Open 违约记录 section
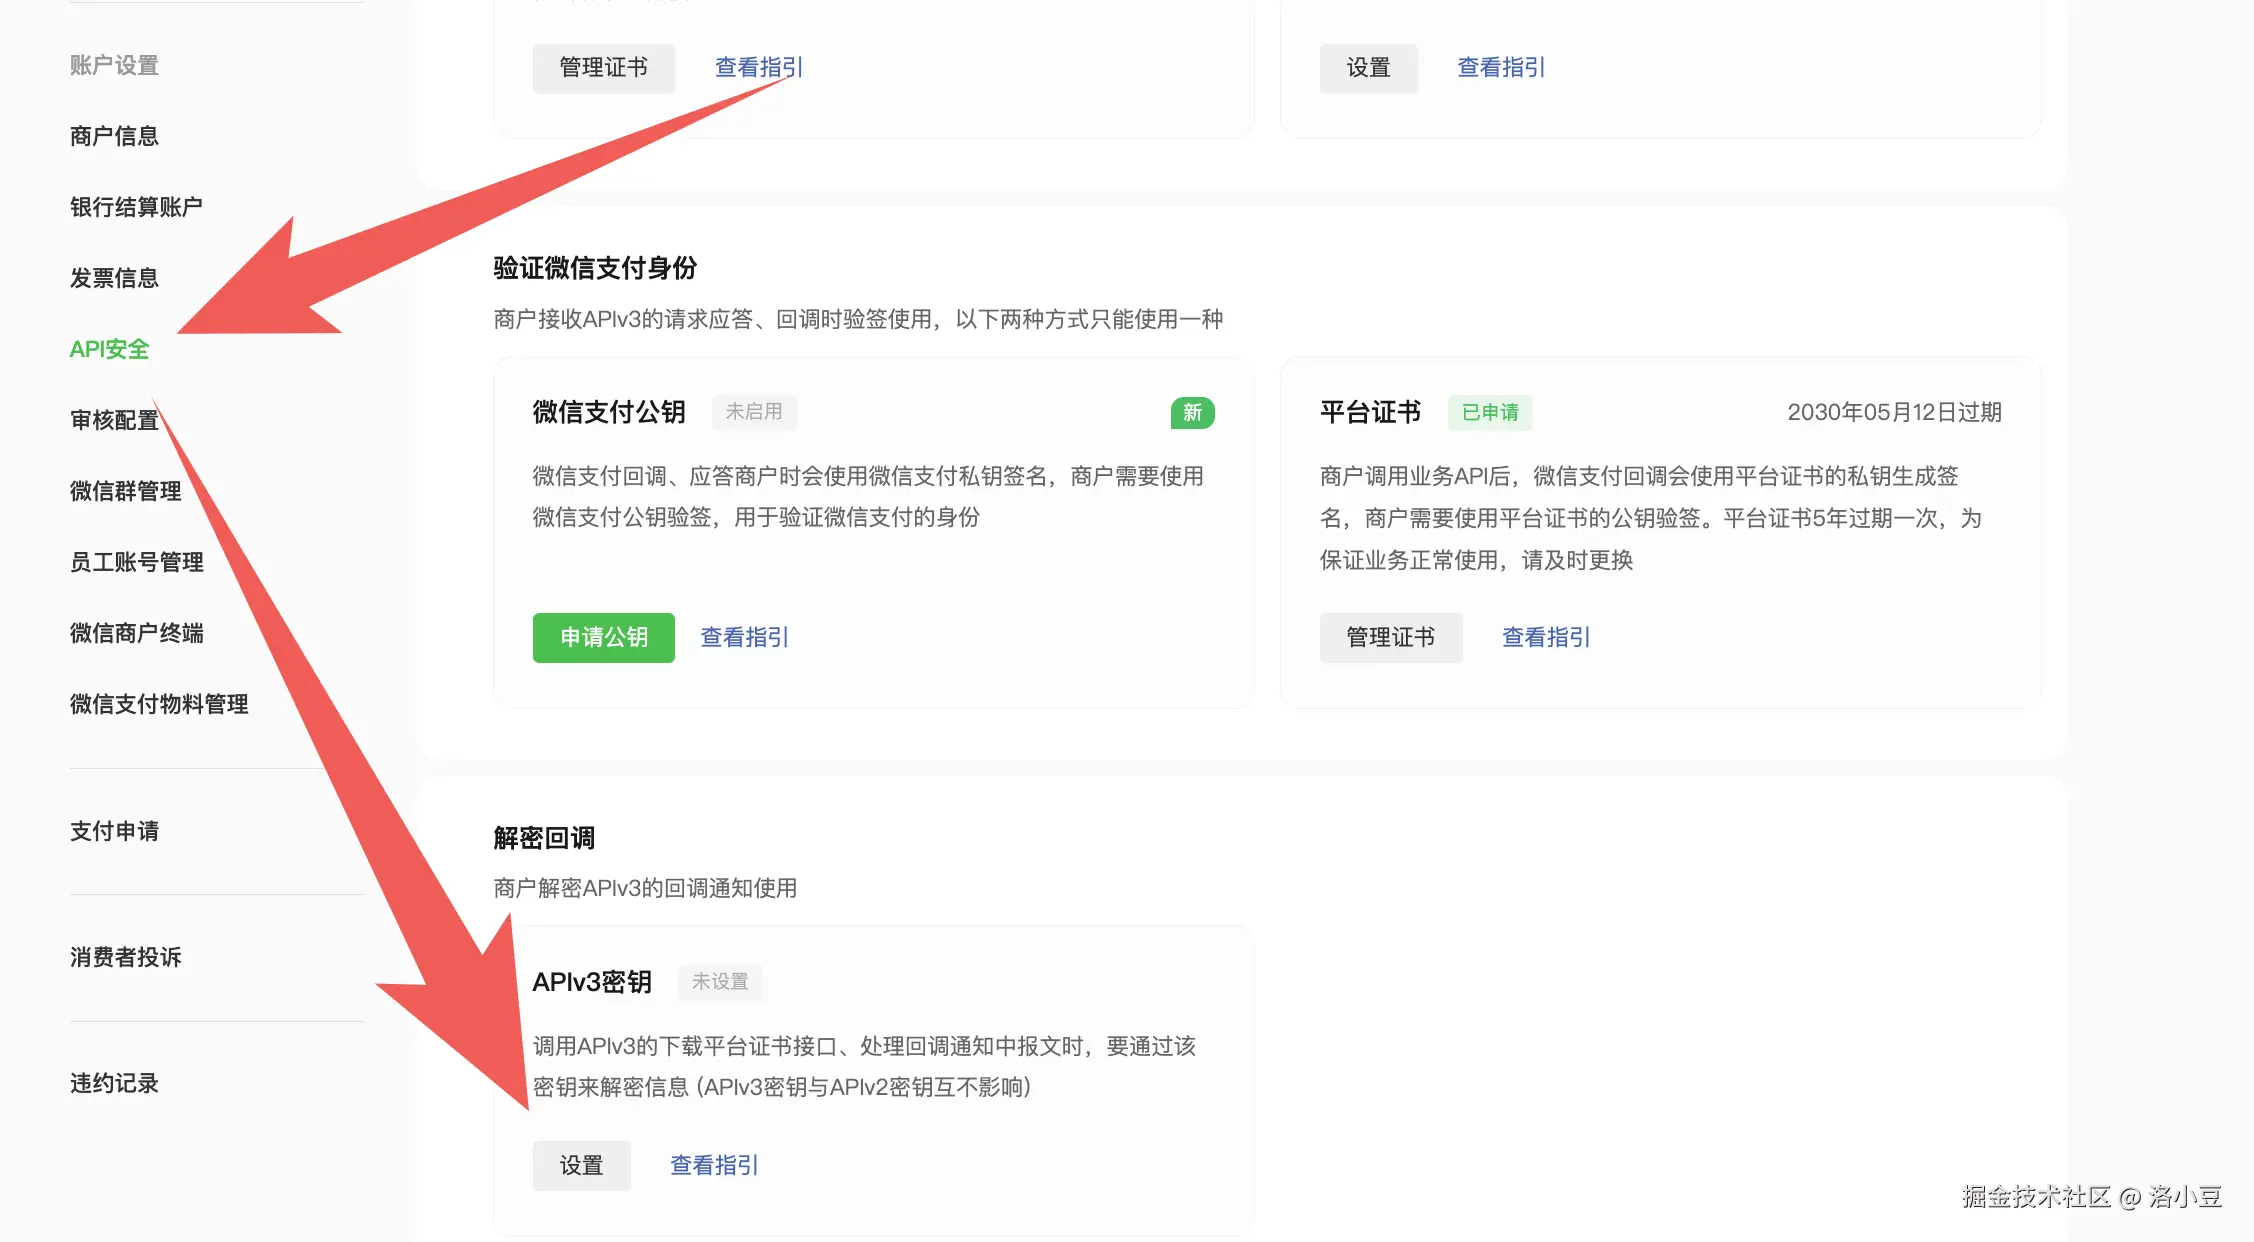The height and width of the screenshot is (1242, 2254). [x=114, y=1083]
